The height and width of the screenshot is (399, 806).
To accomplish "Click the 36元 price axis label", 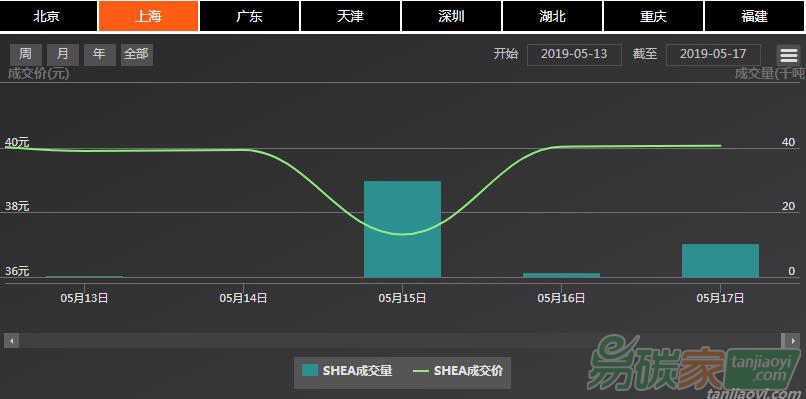I will tap(17, 271).
